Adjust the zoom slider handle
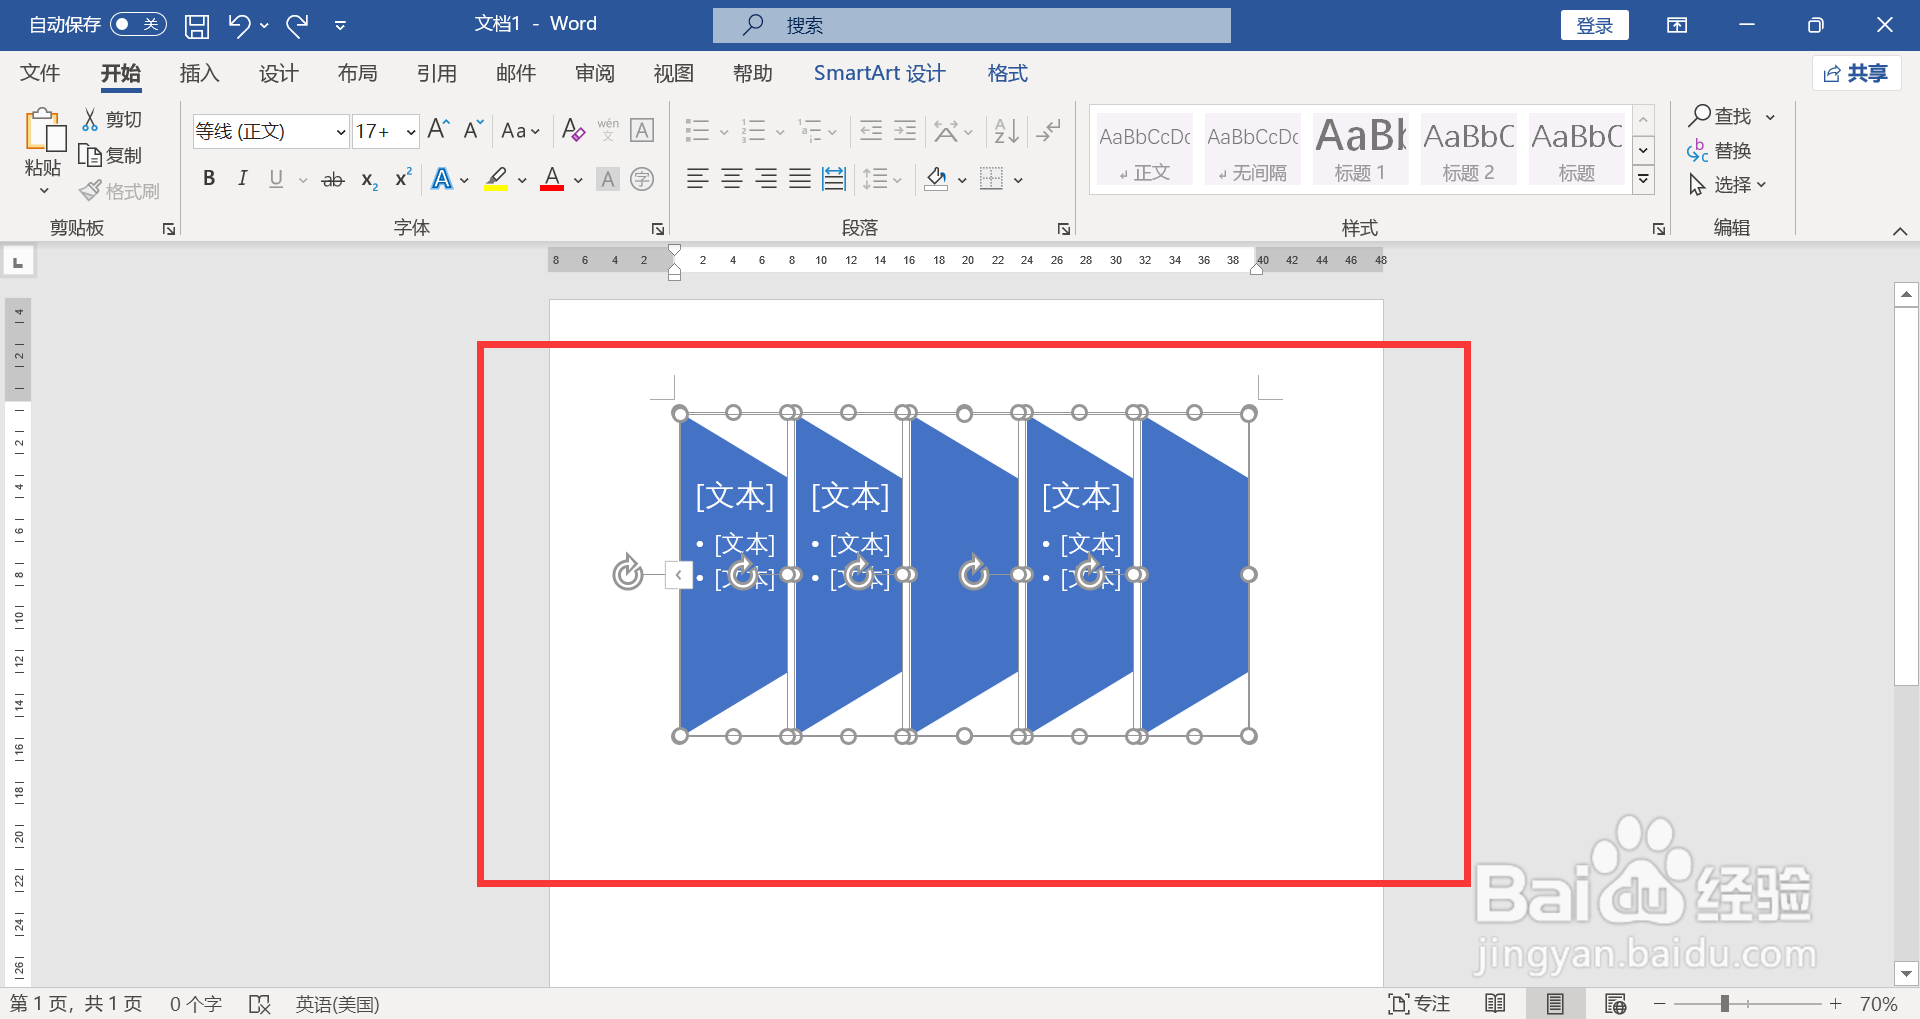The height and width of the screenshot is (1019, 1920). click(x=1725, y=1003)
